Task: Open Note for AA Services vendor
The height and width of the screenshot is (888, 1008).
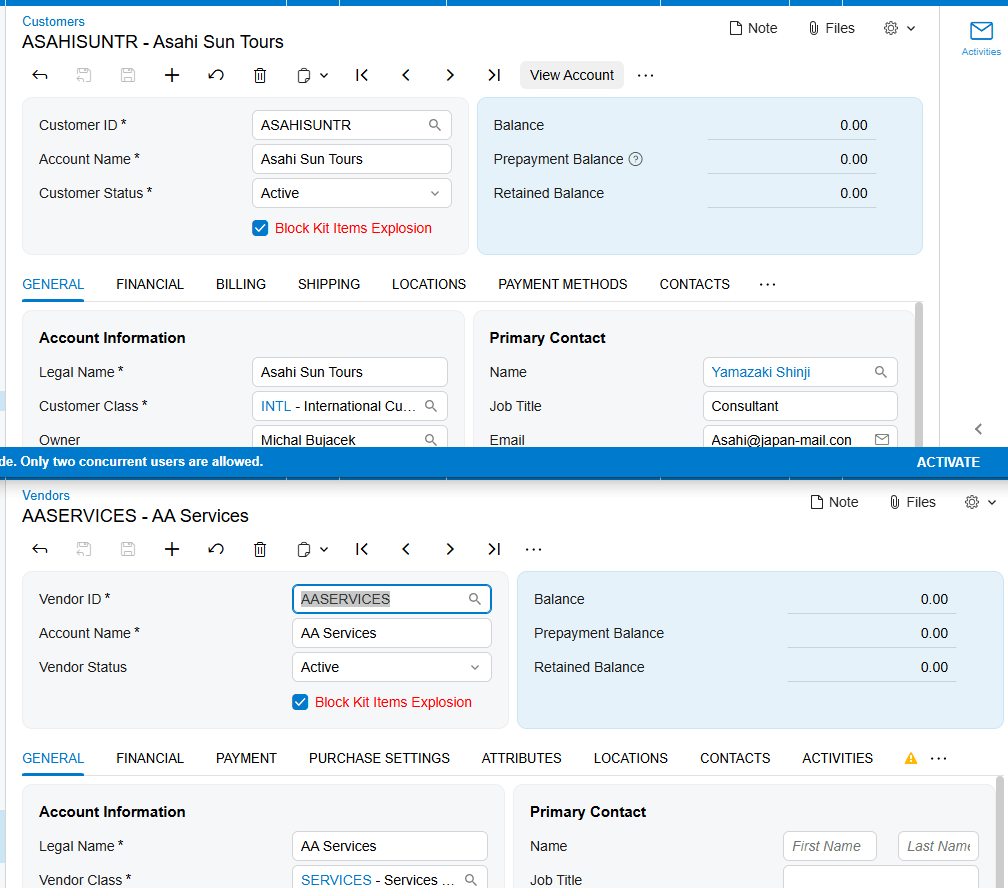Action: pyautogui.click(x=834, y=502)
